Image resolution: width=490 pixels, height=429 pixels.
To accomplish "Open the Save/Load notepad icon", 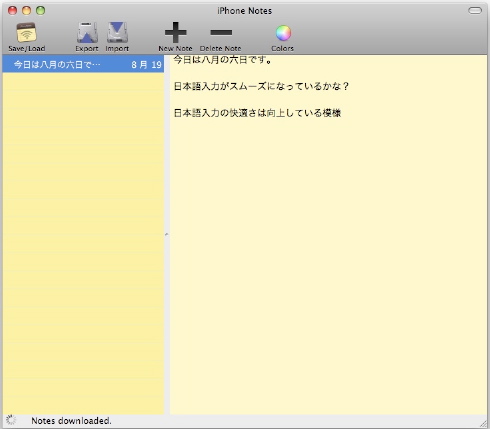I will click(x=26, y=33).
